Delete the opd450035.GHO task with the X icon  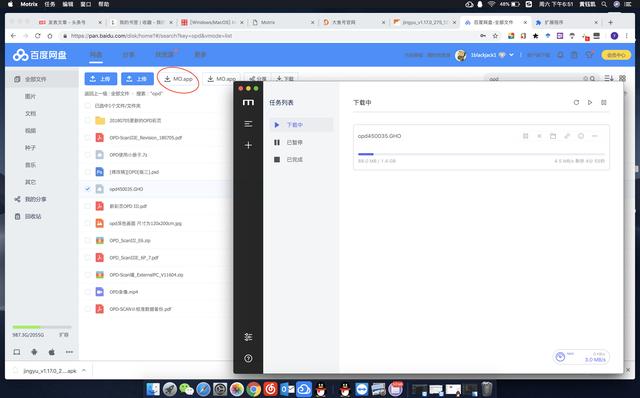(x=539, y=136)
